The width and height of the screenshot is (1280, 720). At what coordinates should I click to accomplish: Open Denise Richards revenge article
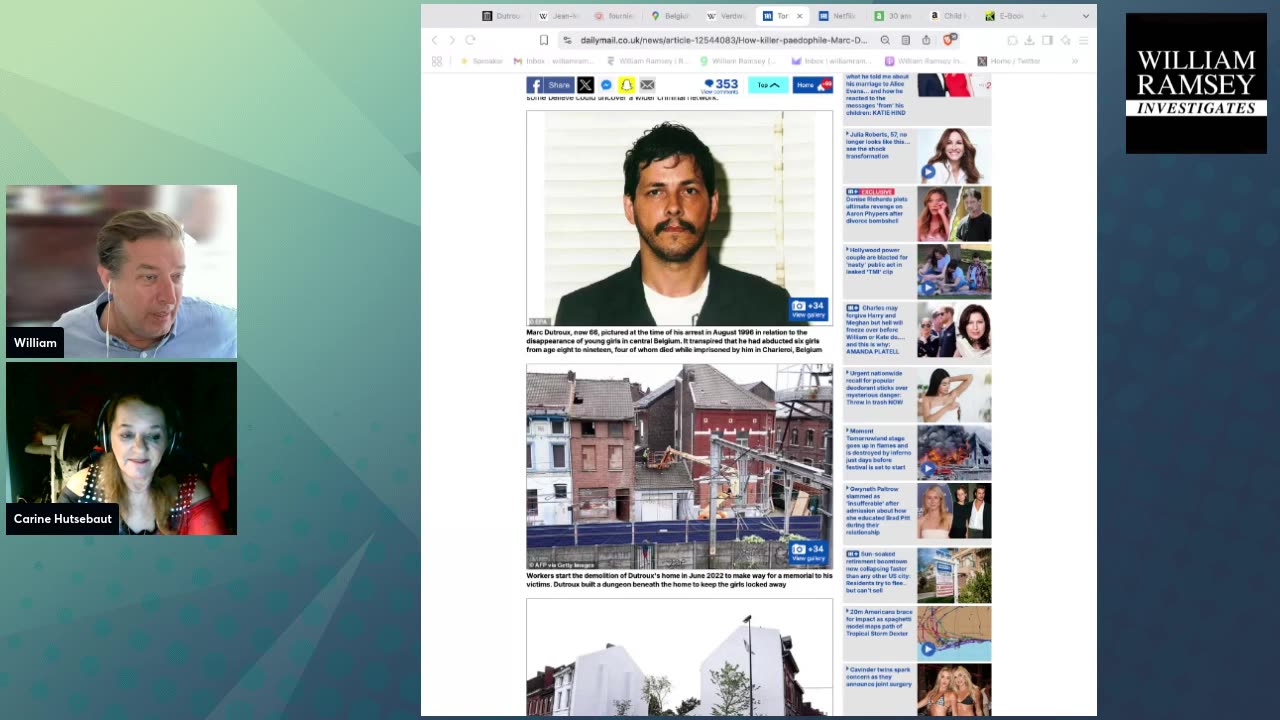point(878,206)
